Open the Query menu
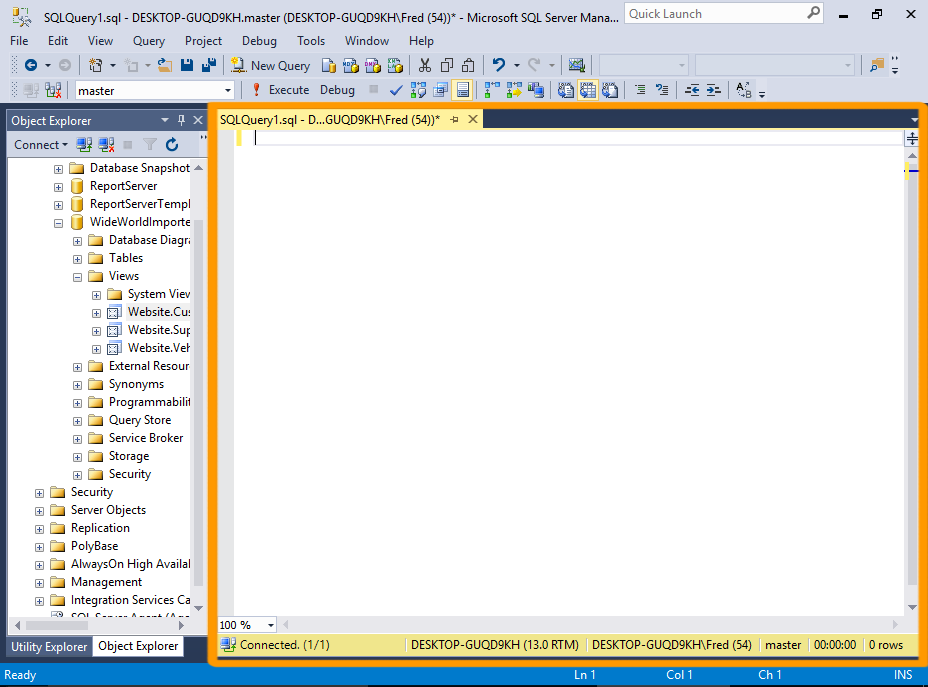This screenshot has width=928, height=687. click(x=148, y=41)
